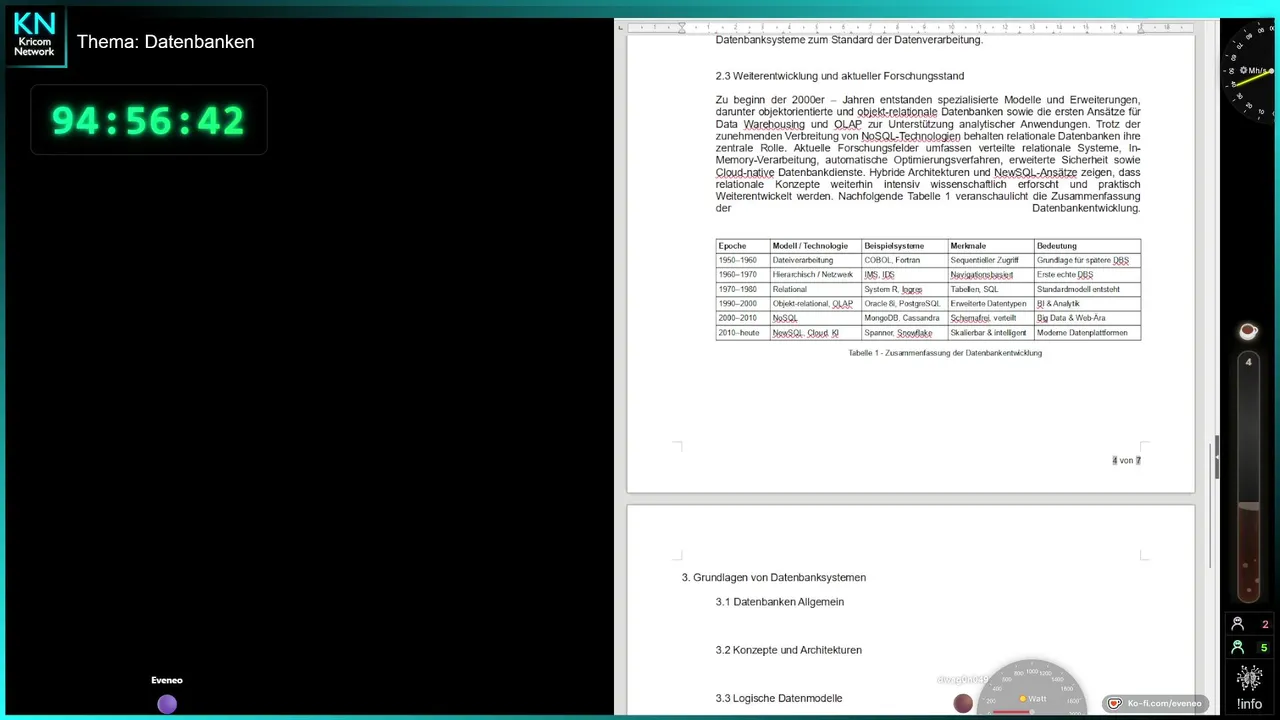Click the Watt gauge dial
The height and width of the screenshot is (720, 1280).
[x=1033, y=688]
